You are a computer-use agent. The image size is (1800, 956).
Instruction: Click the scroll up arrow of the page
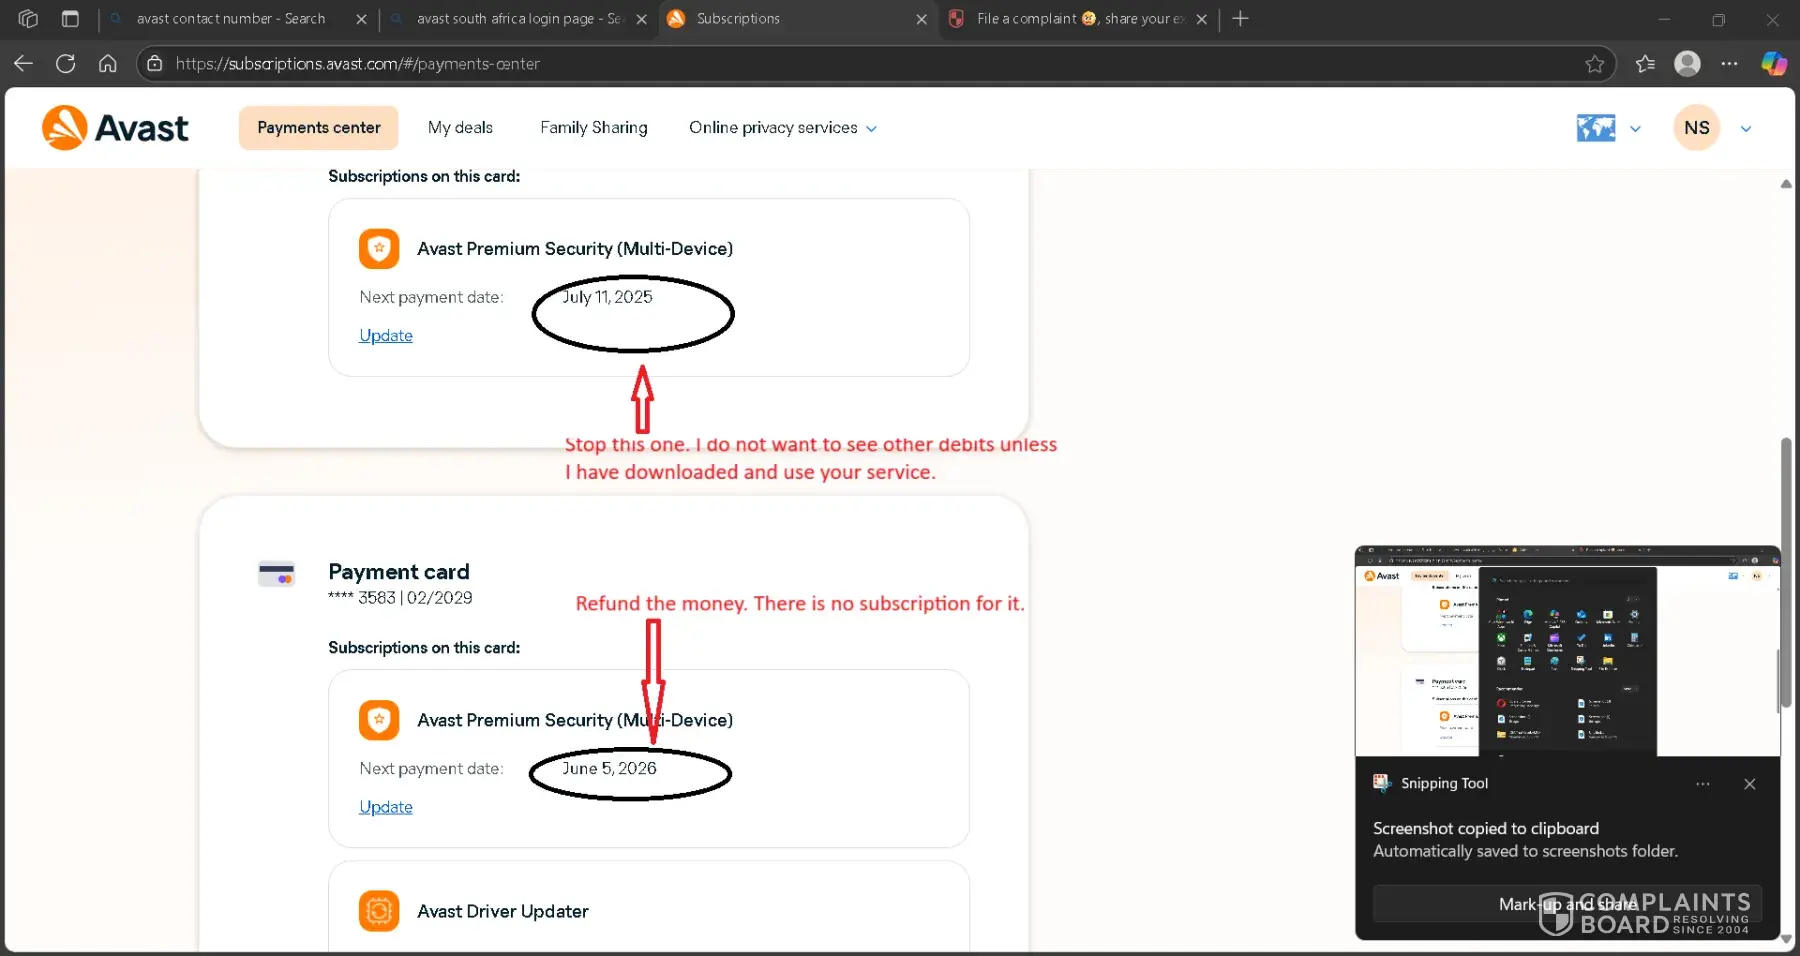tap(1786, 184)
